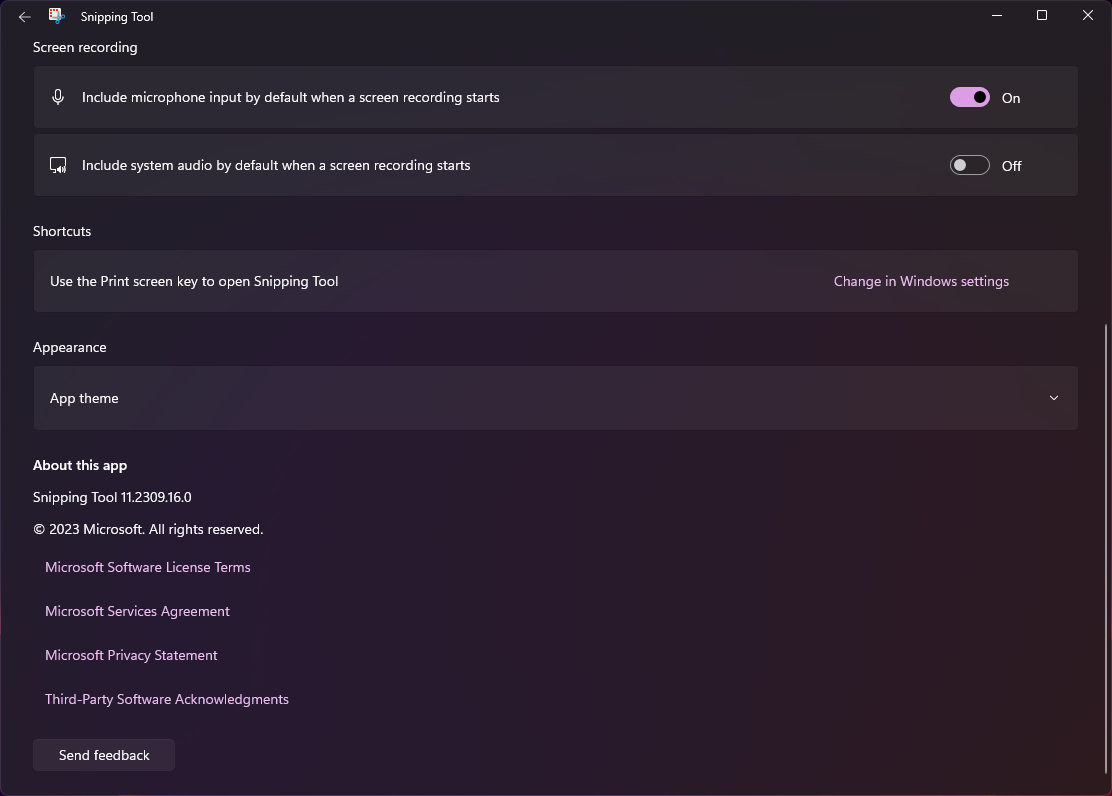Screen dimensions: 1112x796
Task: Go back using the arrow icon
Action: pos(25,16)
